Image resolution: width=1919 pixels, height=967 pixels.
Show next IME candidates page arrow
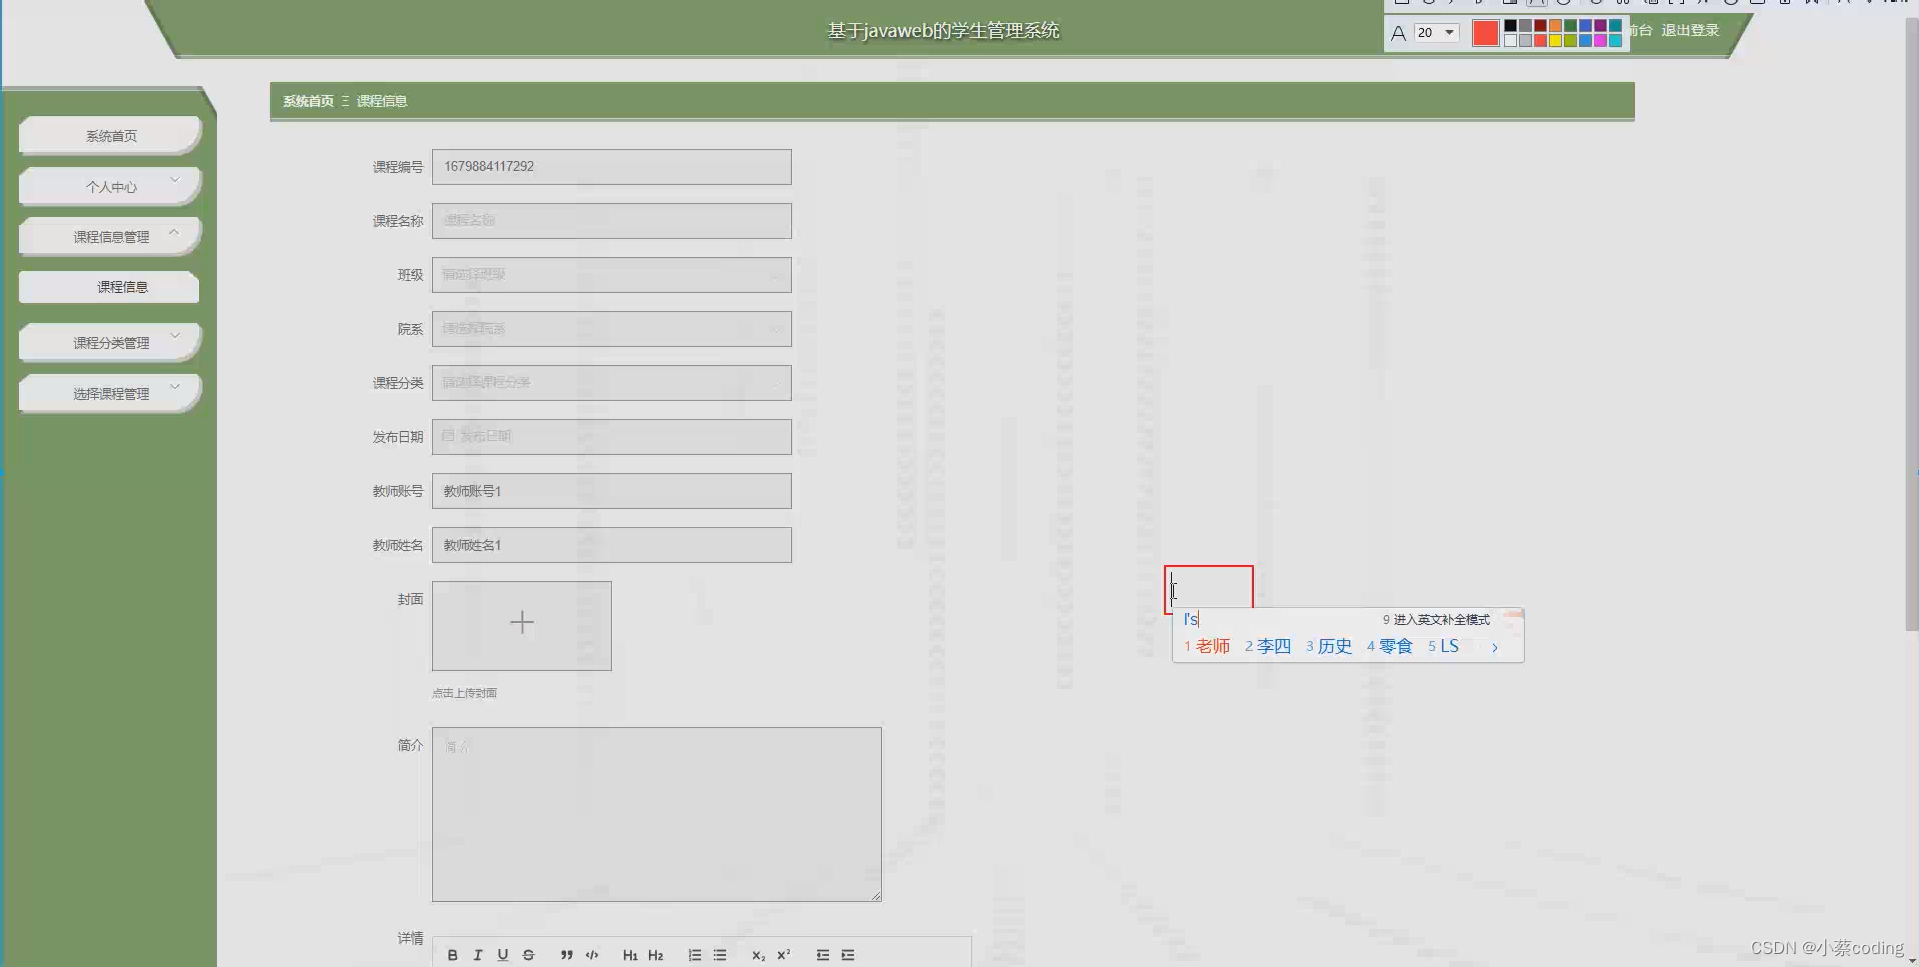[x=1495, y=647]
